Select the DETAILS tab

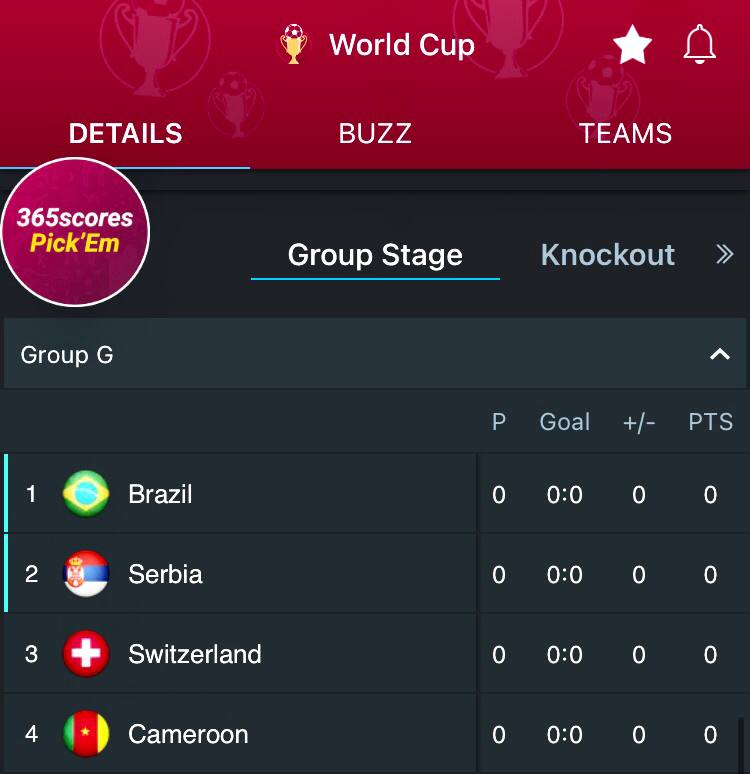pos(125,134)
